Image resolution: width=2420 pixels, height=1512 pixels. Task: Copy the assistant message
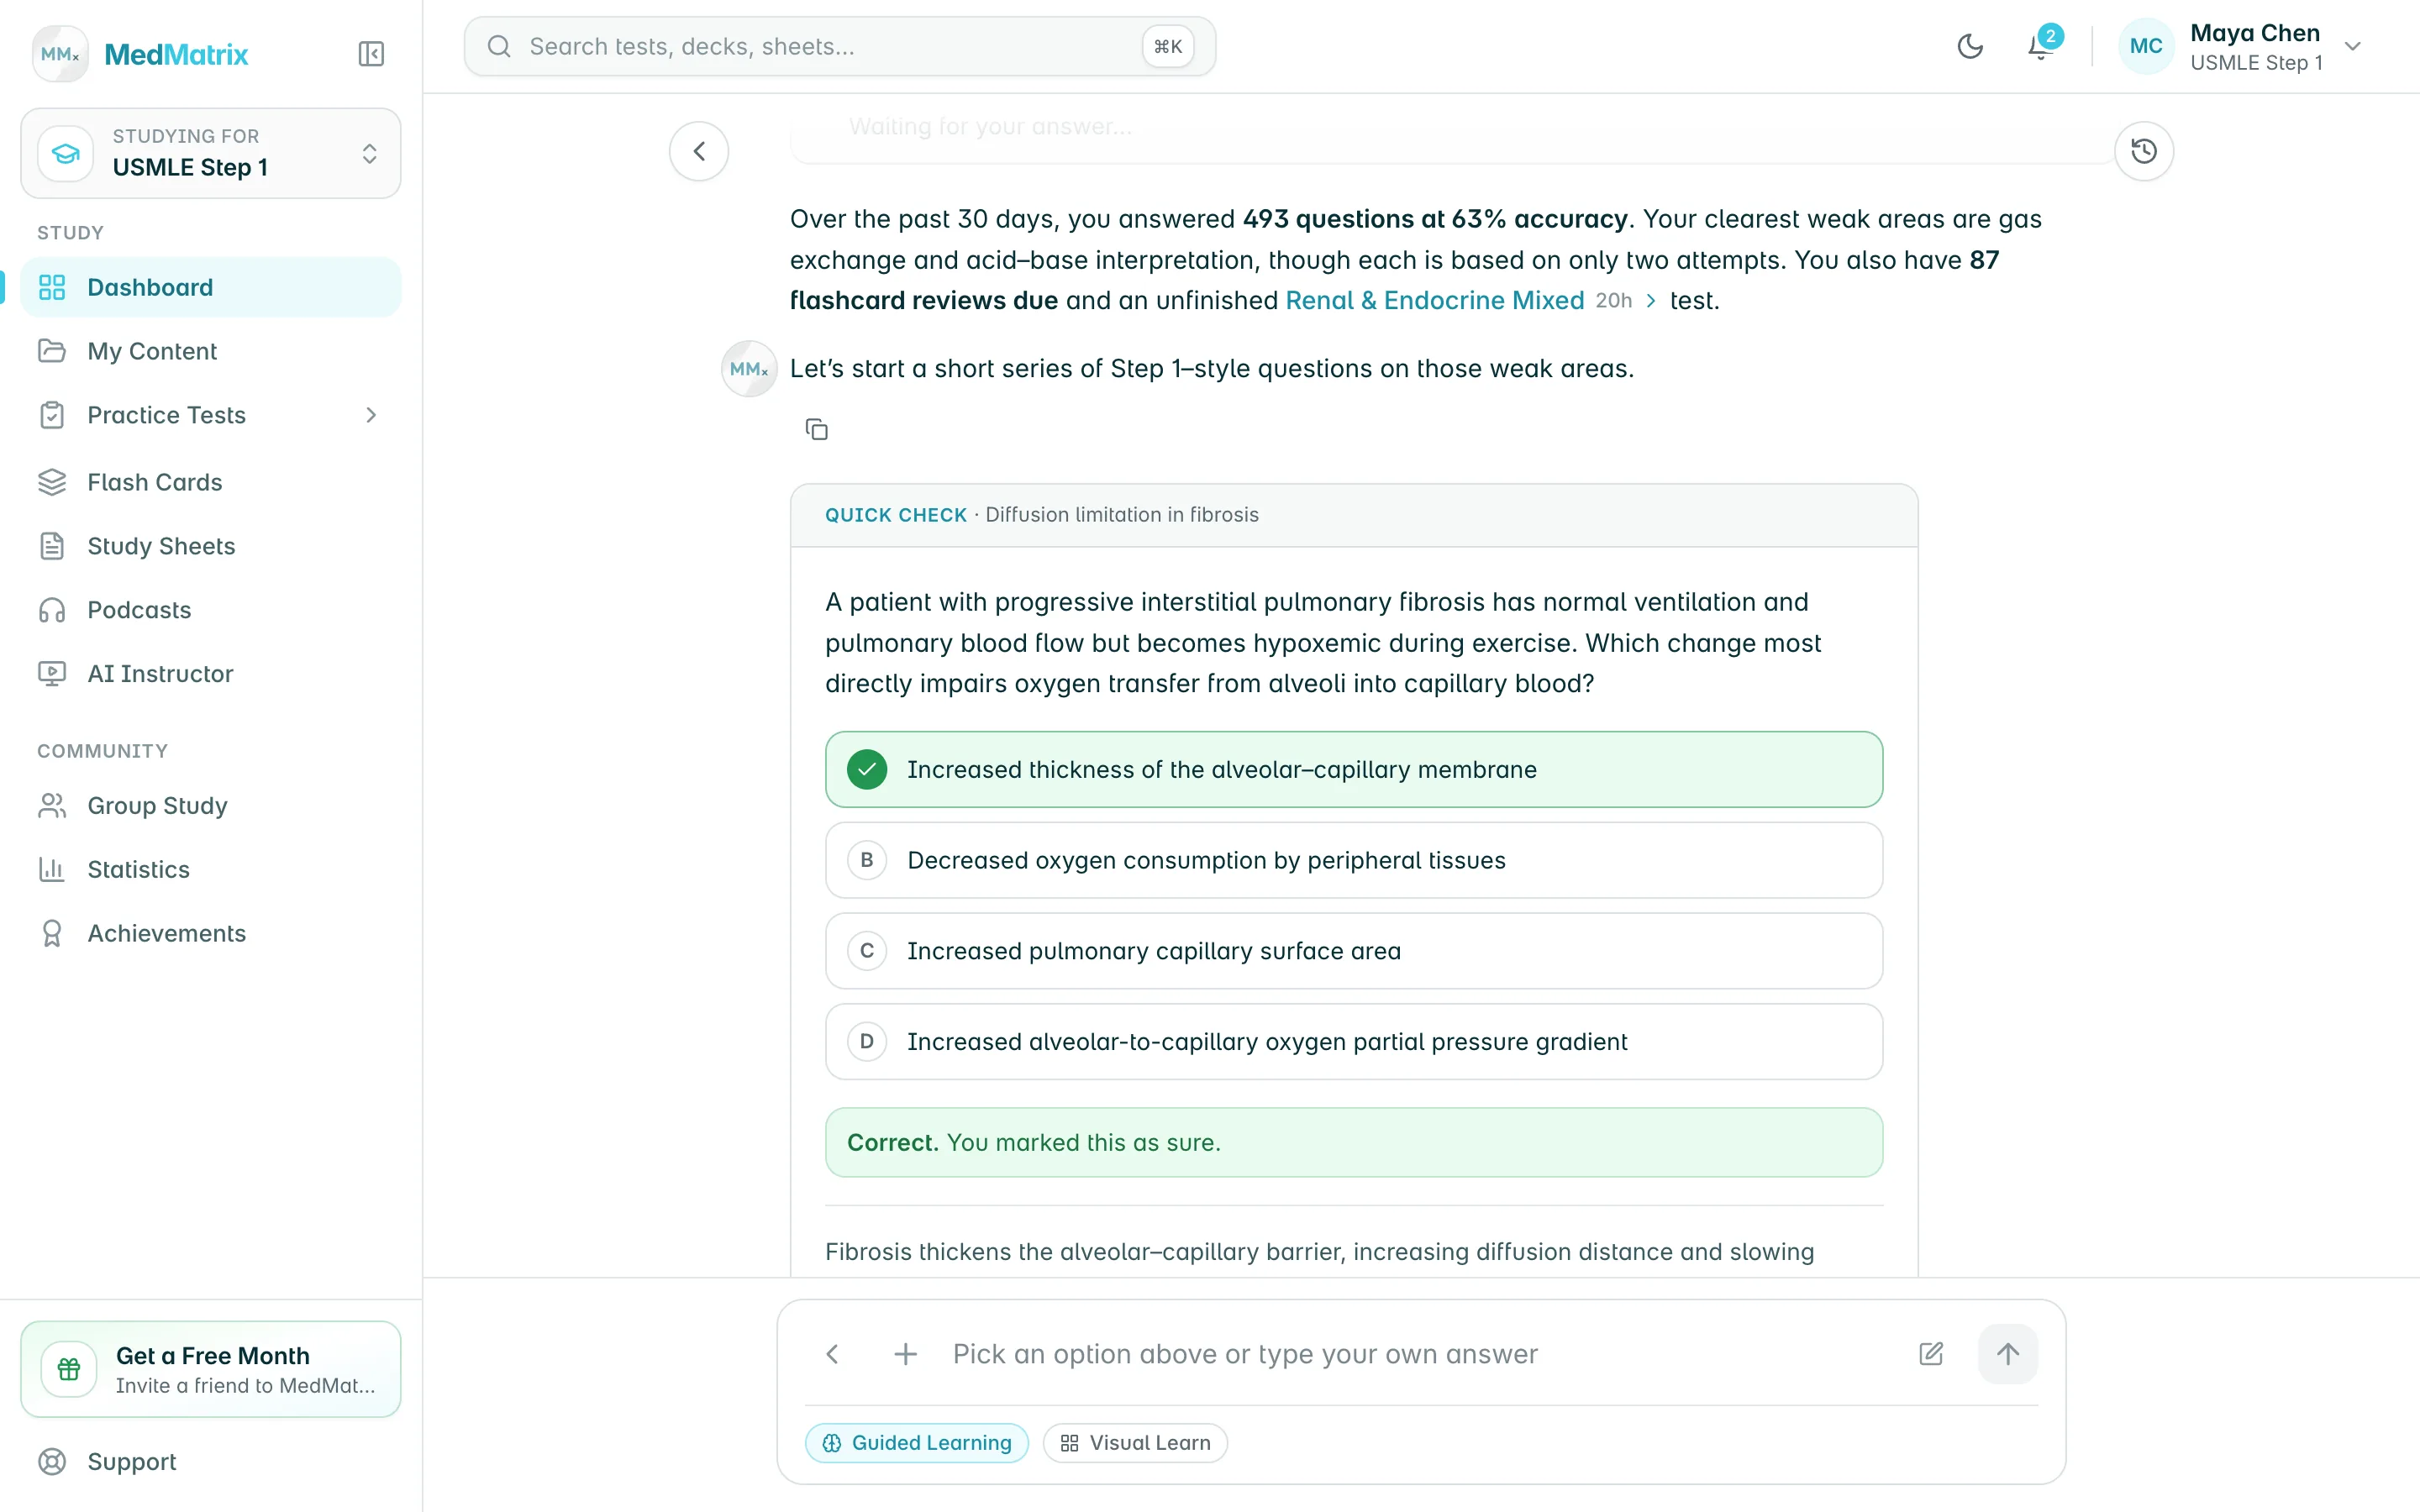[817, 430]
